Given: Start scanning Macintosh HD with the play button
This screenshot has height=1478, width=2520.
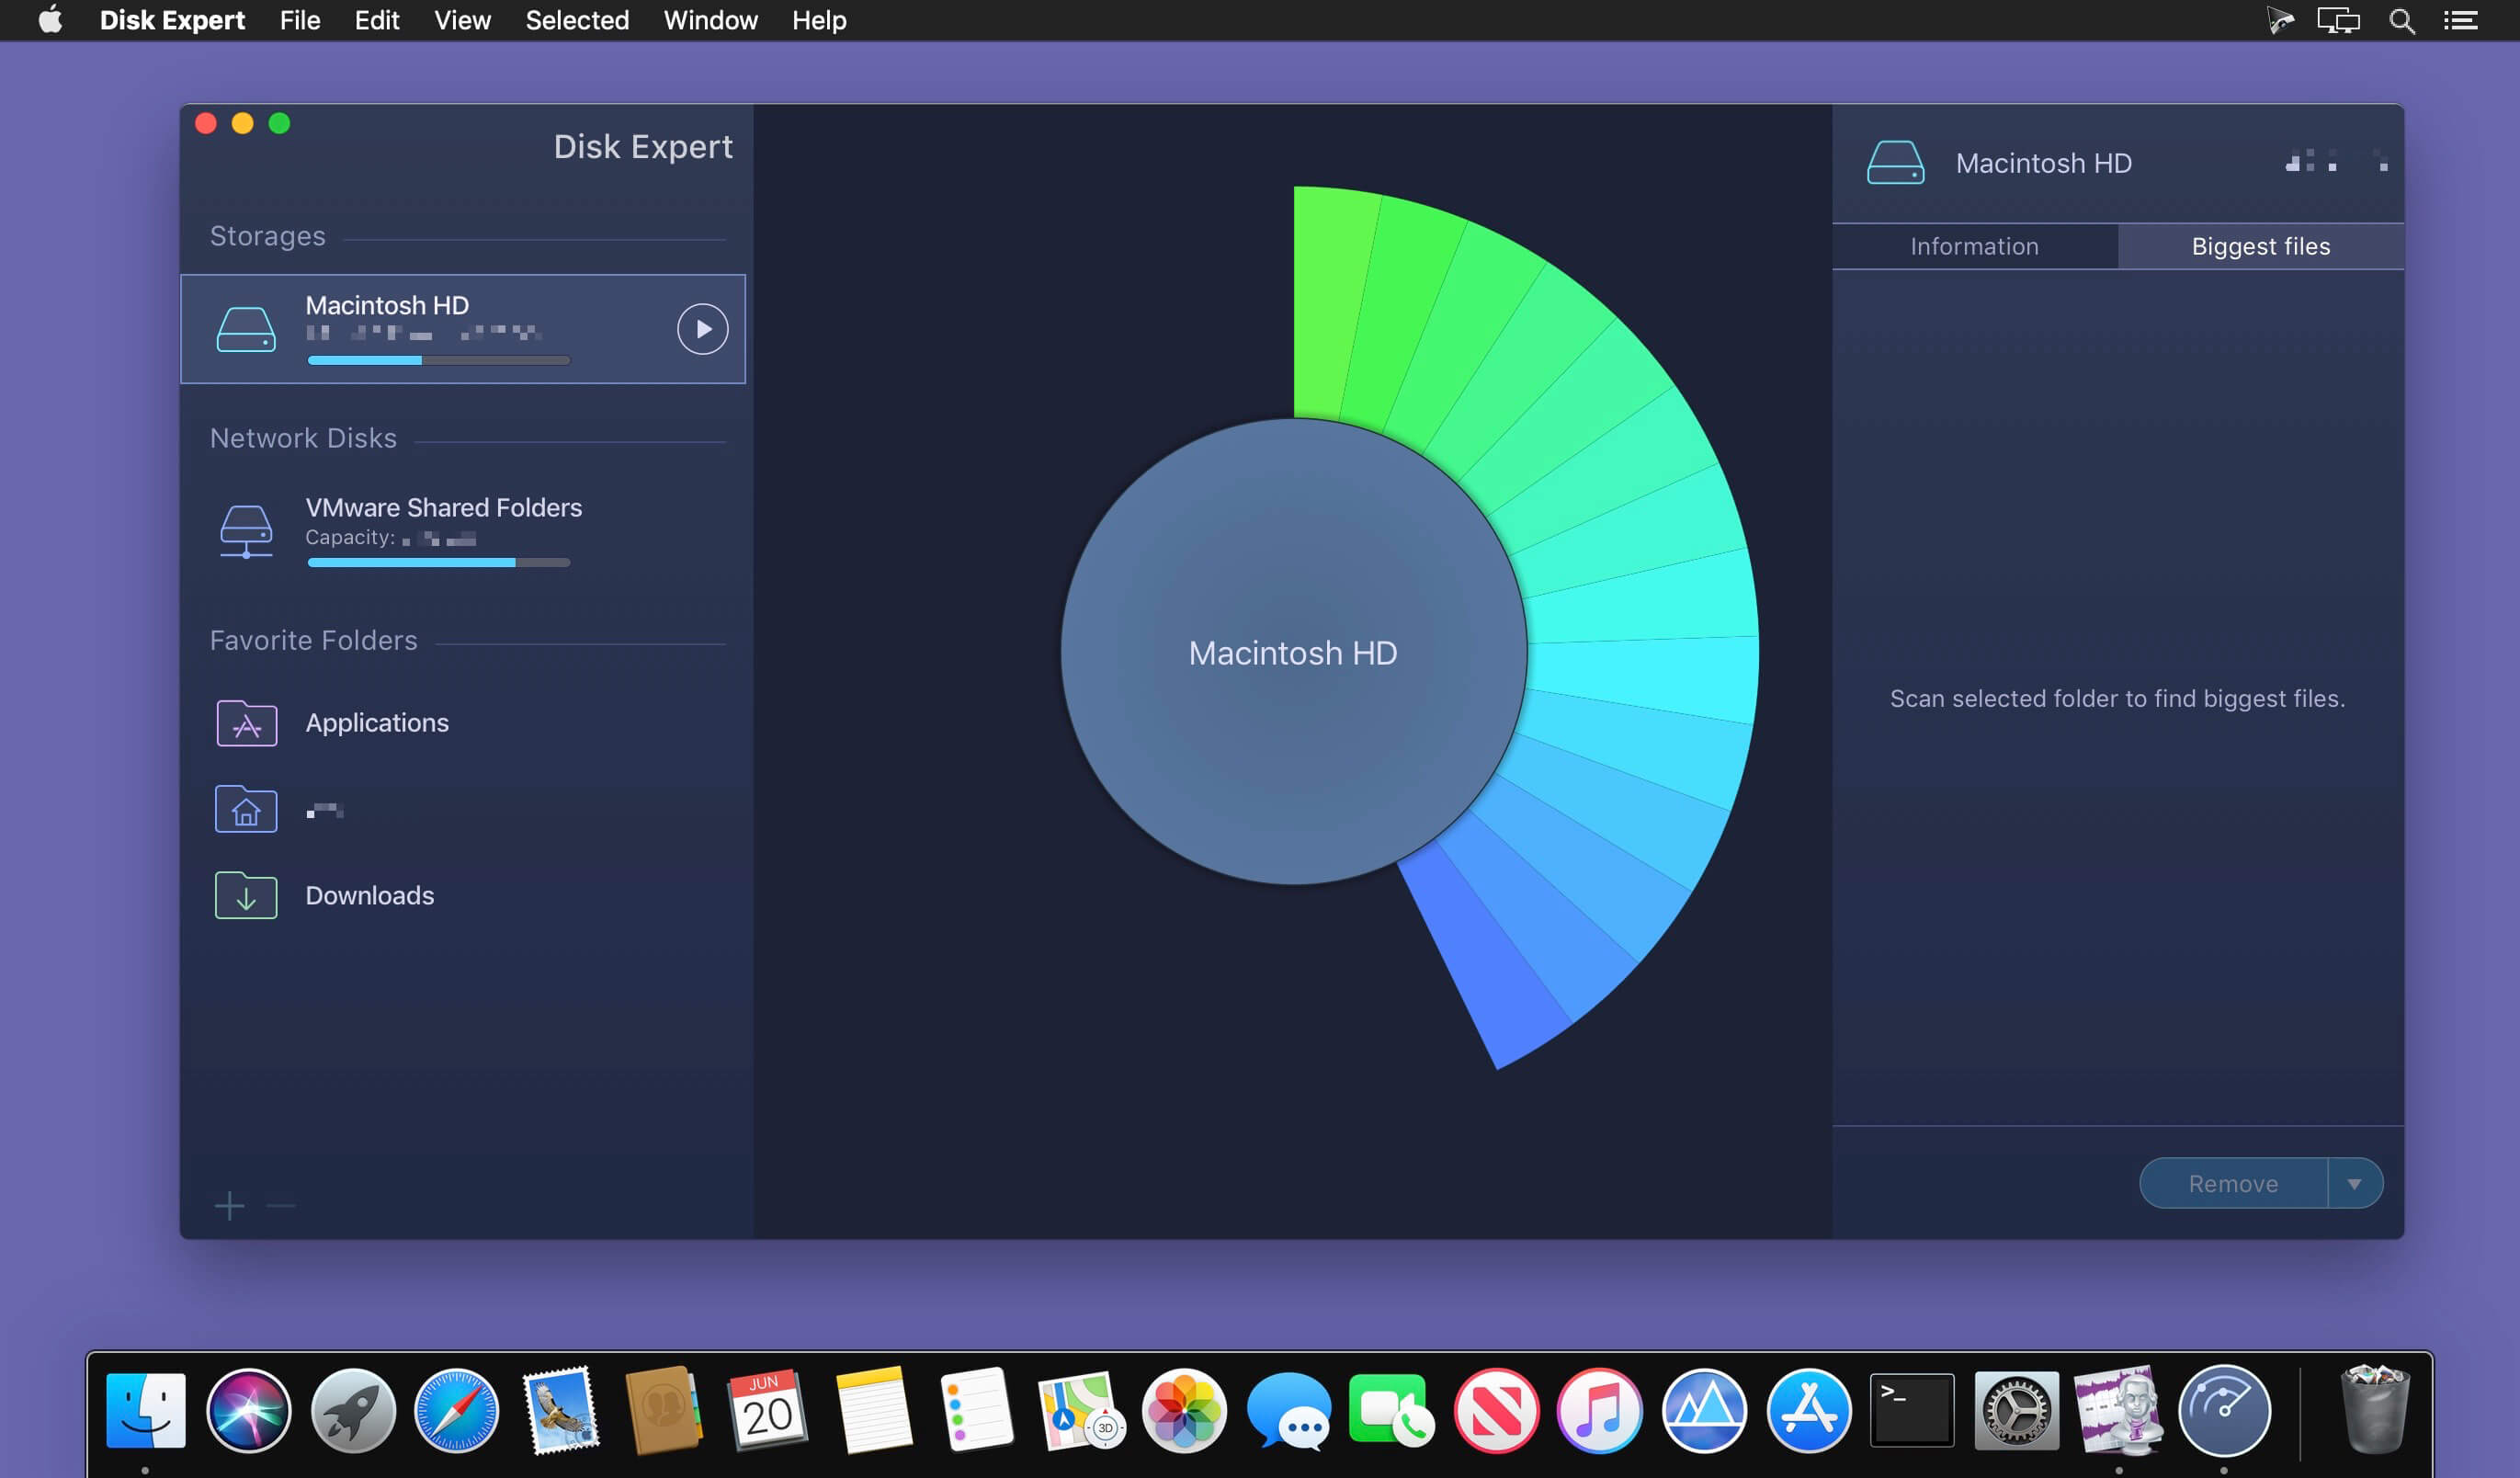Looking at the screenshot, I should coord(702,328).
